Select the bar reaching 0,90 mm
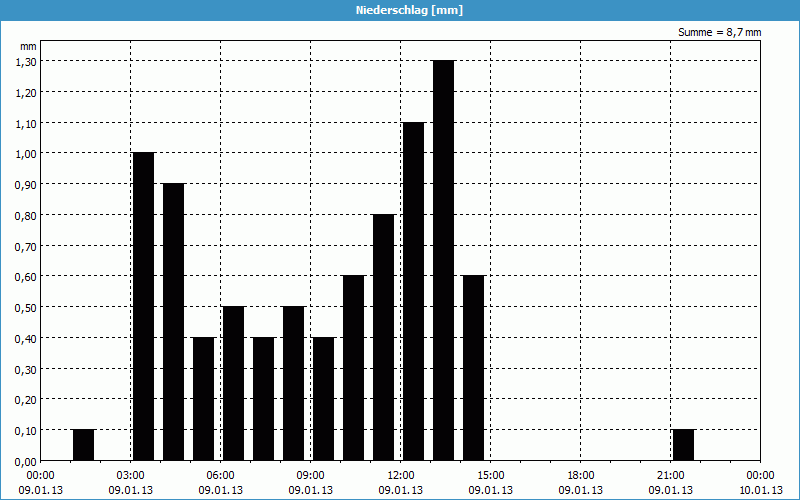This screenshot has height=500, width=800. (173, 320)
